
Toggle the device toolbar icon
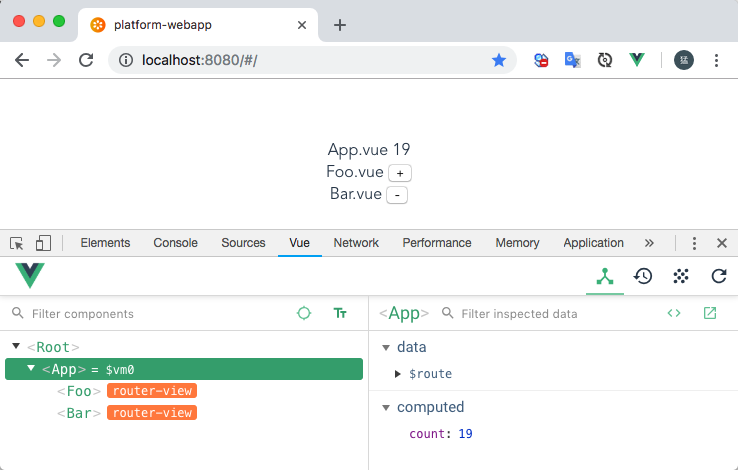click(43, 243)
